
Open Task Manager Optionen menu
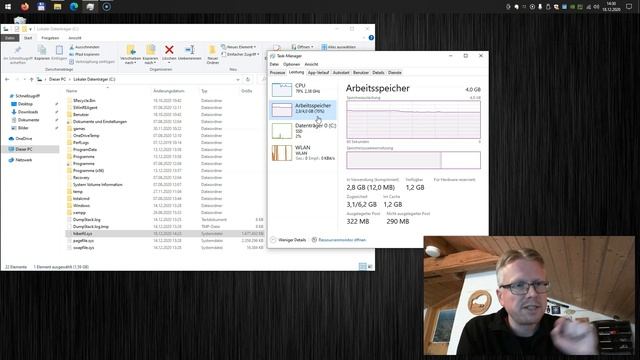(x=291, y=64)
